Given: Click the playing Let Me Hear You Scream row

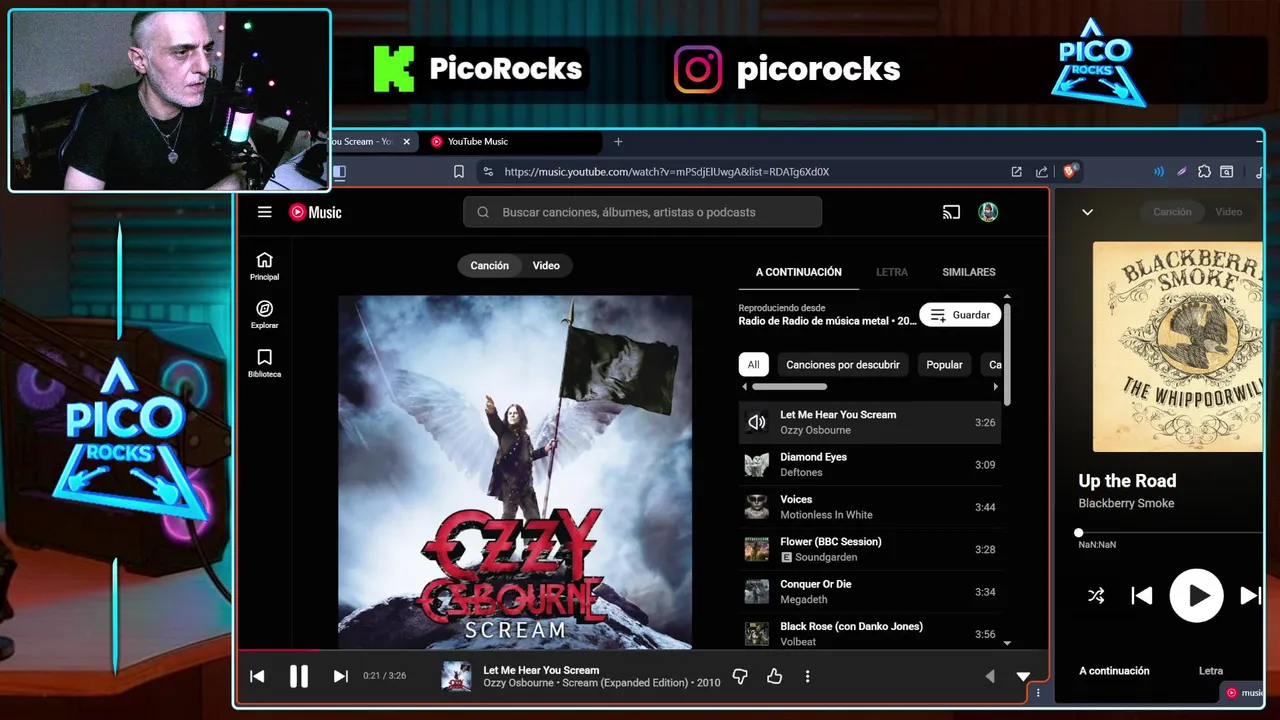Looking at the screenshot, I should click(x=869, y=422).
